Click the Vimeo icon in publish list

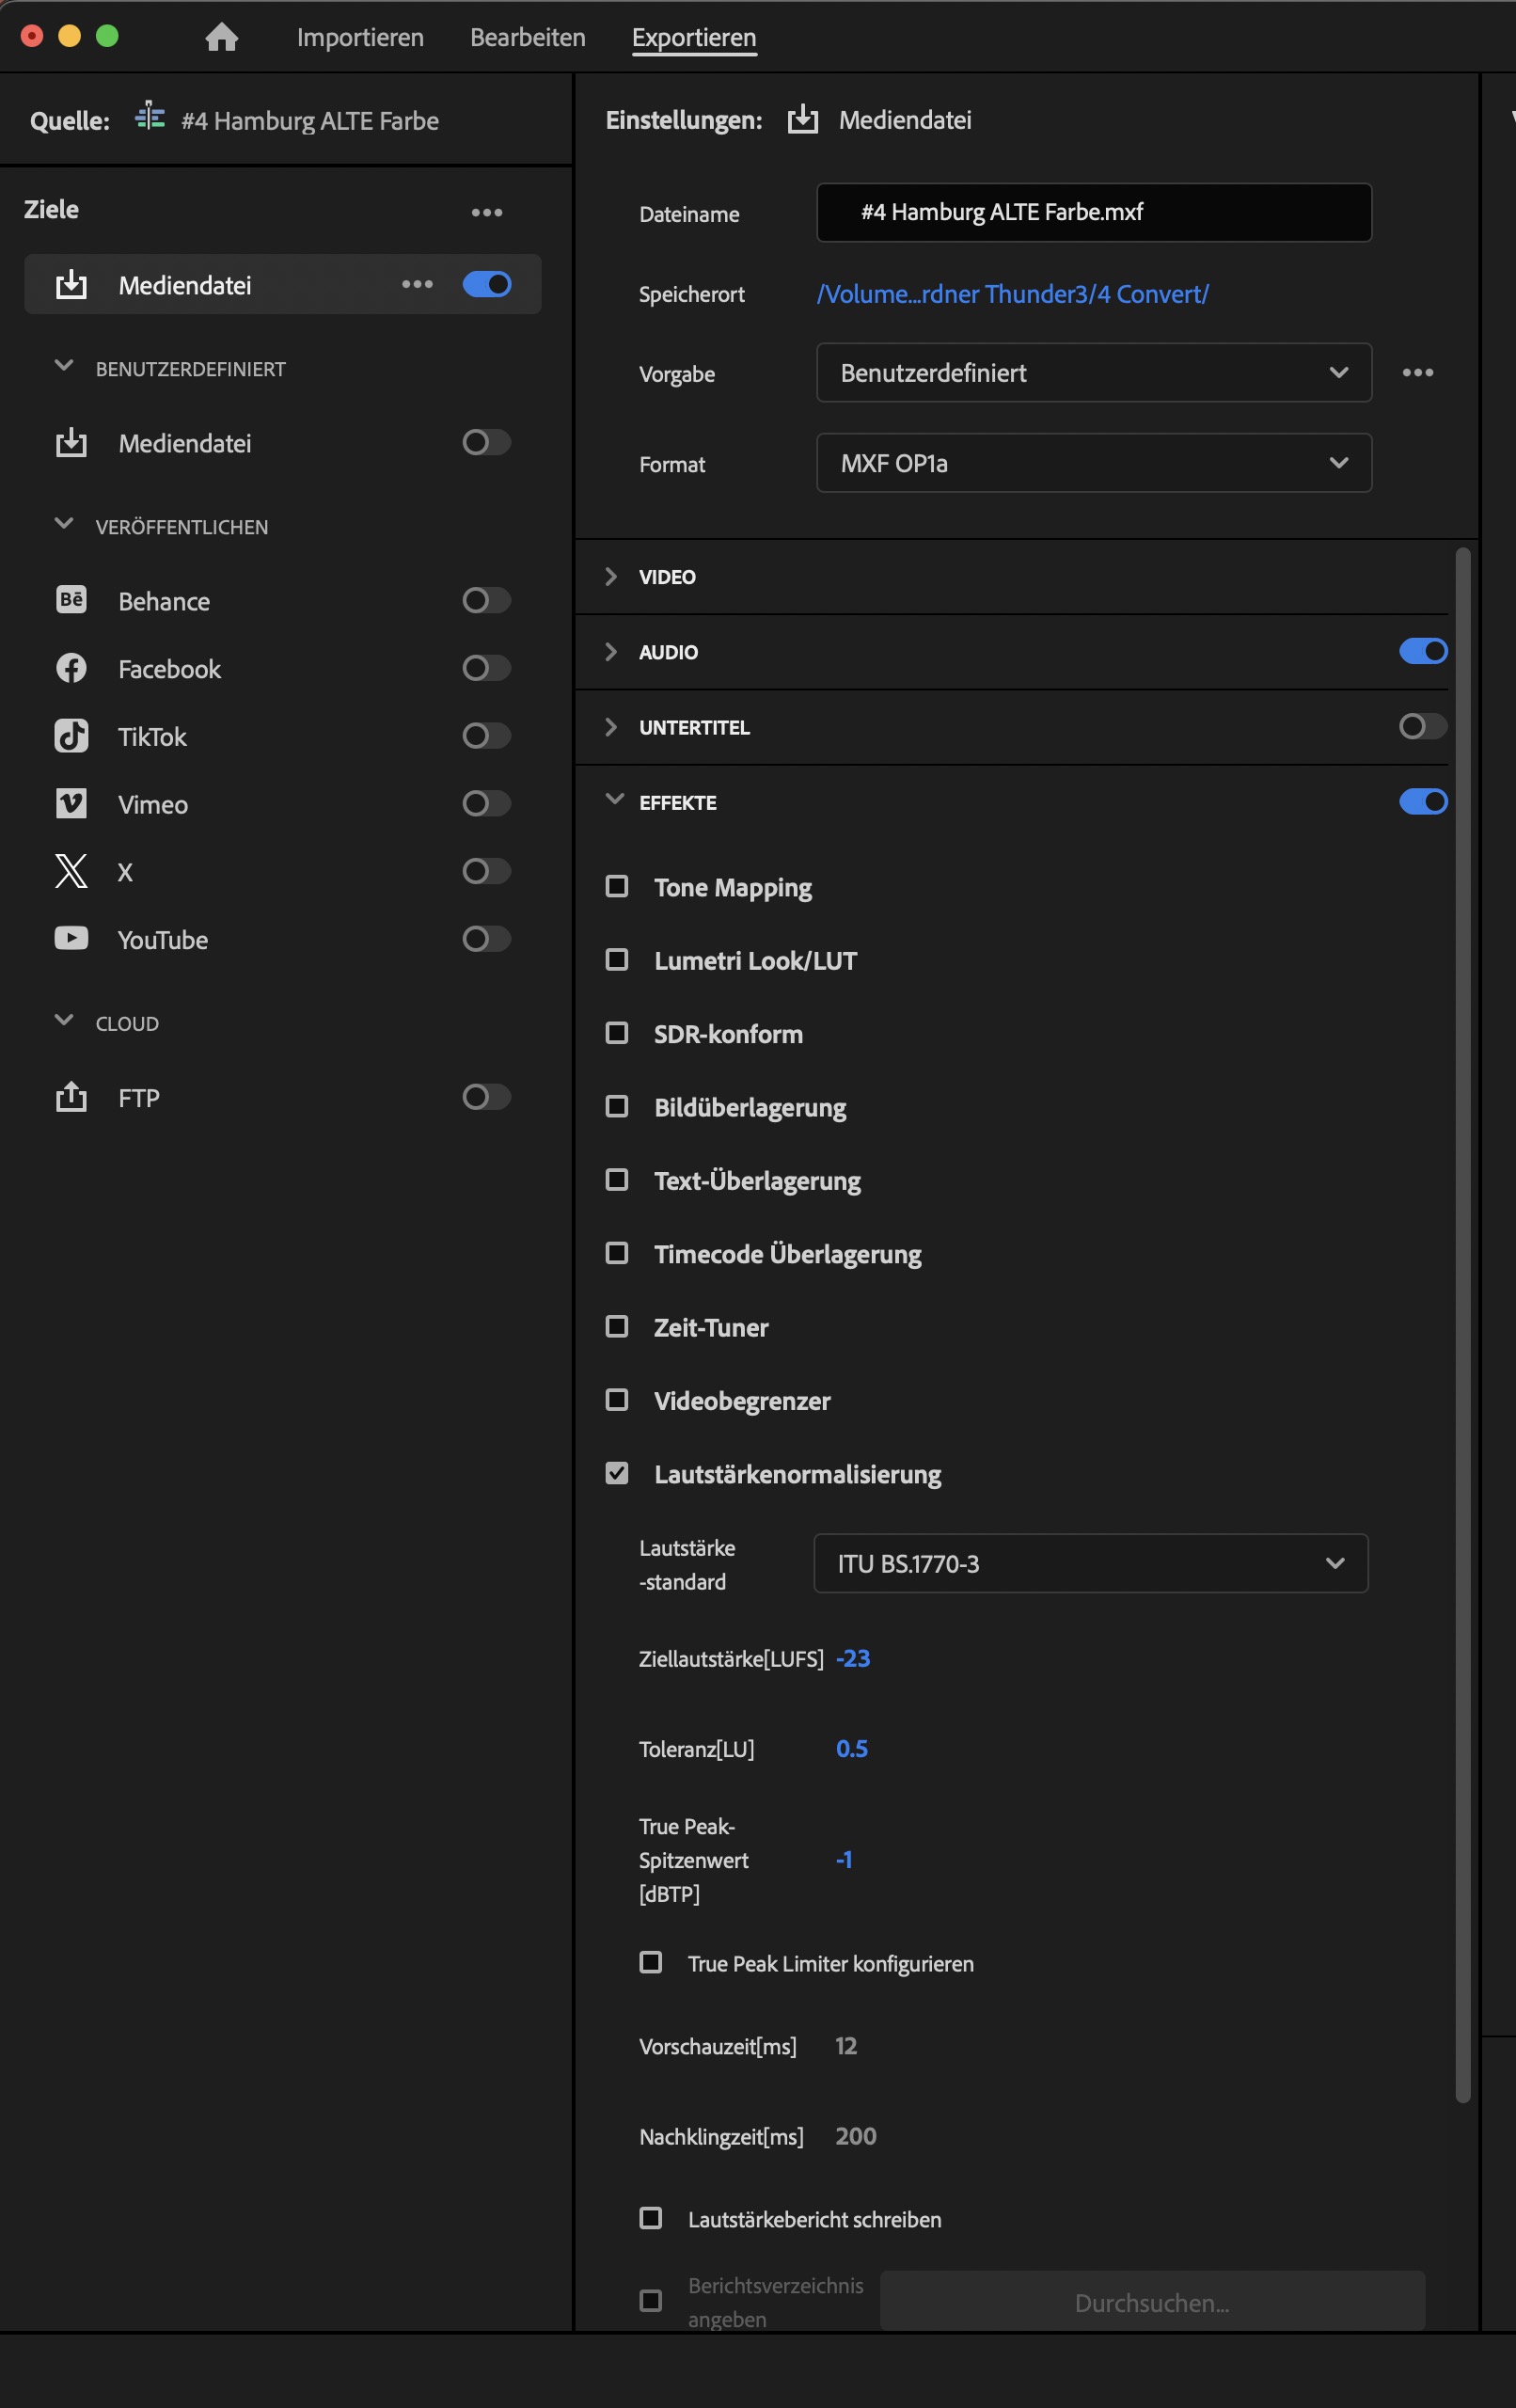[x=71, y=803]
